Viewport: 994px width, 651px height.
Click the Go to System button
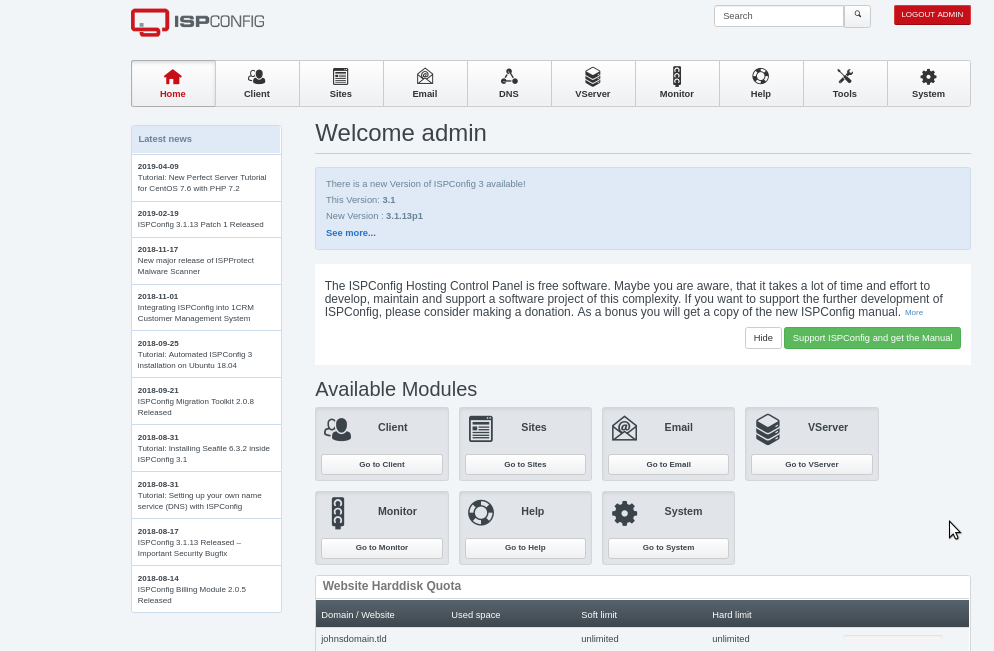(668, 548)
